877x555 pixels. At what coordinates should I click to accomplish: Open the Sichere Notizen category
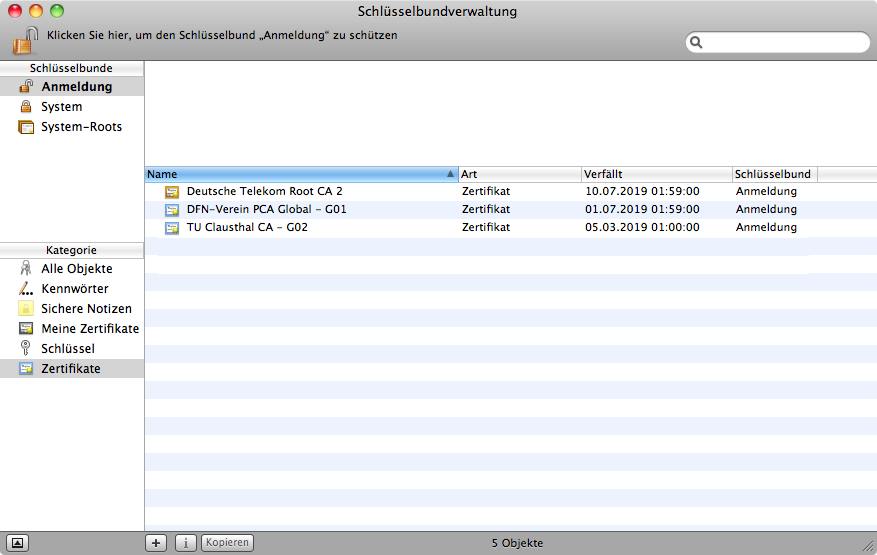coord(86,309)
